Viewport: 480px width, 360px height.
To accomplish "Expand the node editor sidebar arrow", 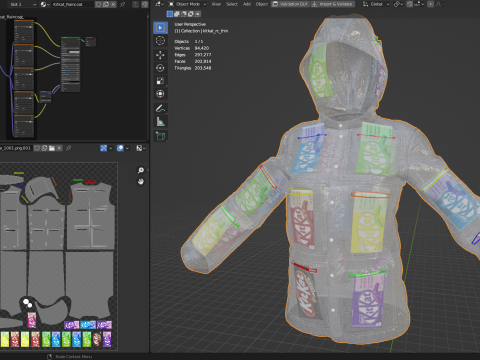I will [x=148, y=16].
